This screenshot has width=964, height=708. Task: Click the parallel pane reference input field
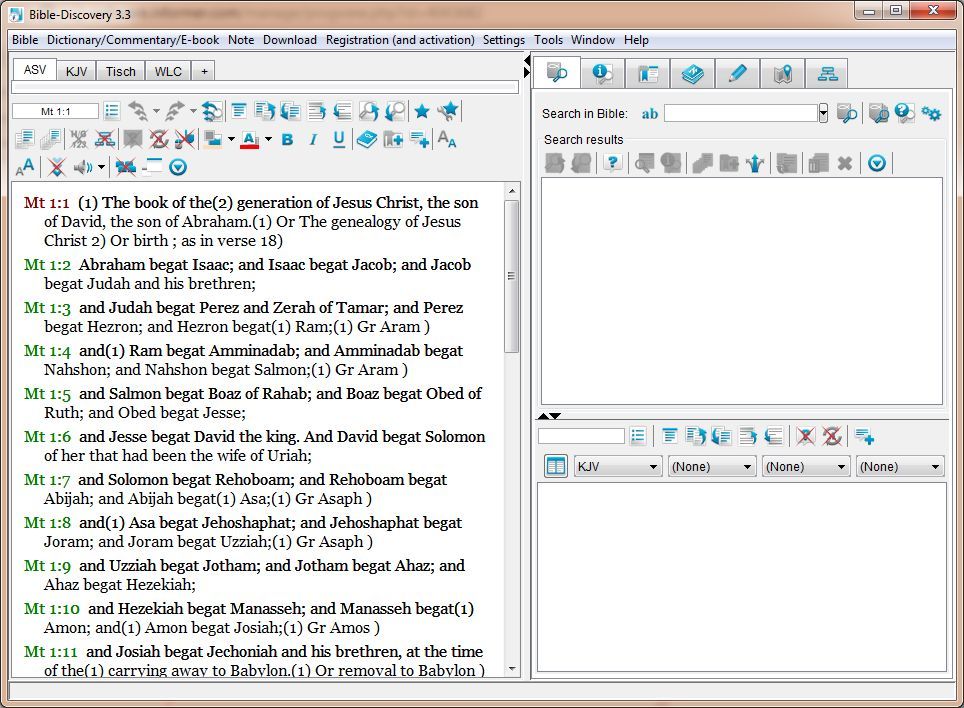(x=581, y=436)
